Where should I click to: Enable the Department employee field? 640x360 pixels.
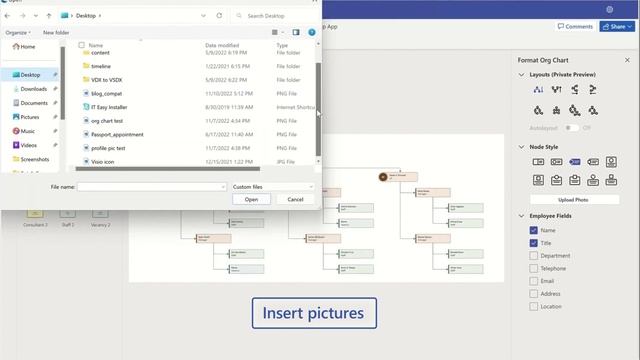(x=533, y=256)
